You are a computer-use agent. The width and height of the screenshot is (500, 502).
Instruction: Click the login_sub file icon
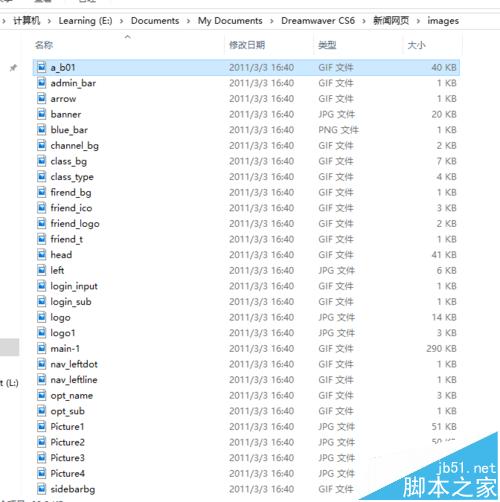pos(41,301)
